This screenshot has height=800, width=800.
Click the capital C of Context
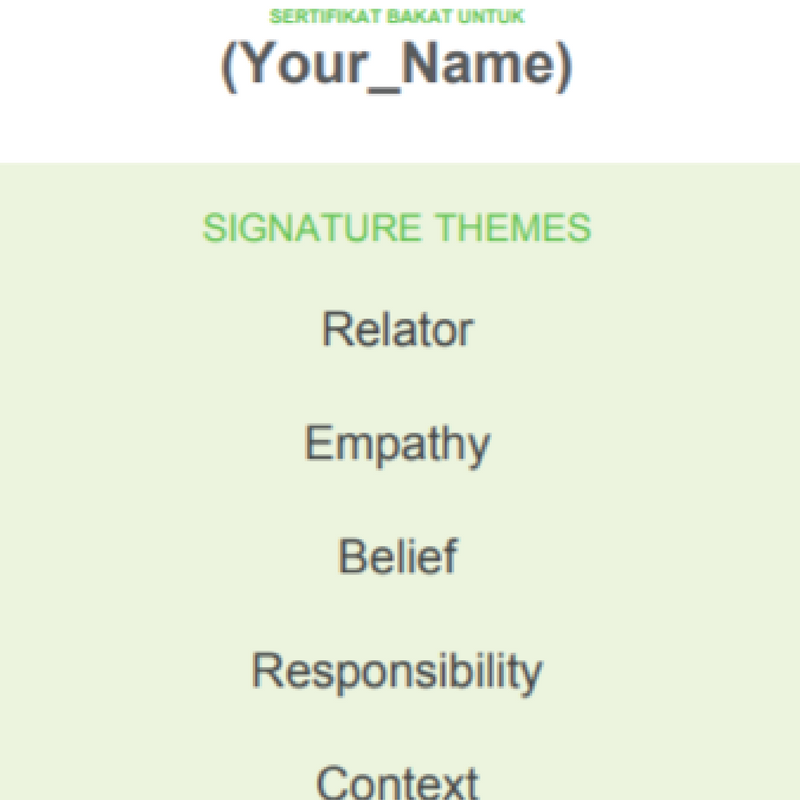332,782
